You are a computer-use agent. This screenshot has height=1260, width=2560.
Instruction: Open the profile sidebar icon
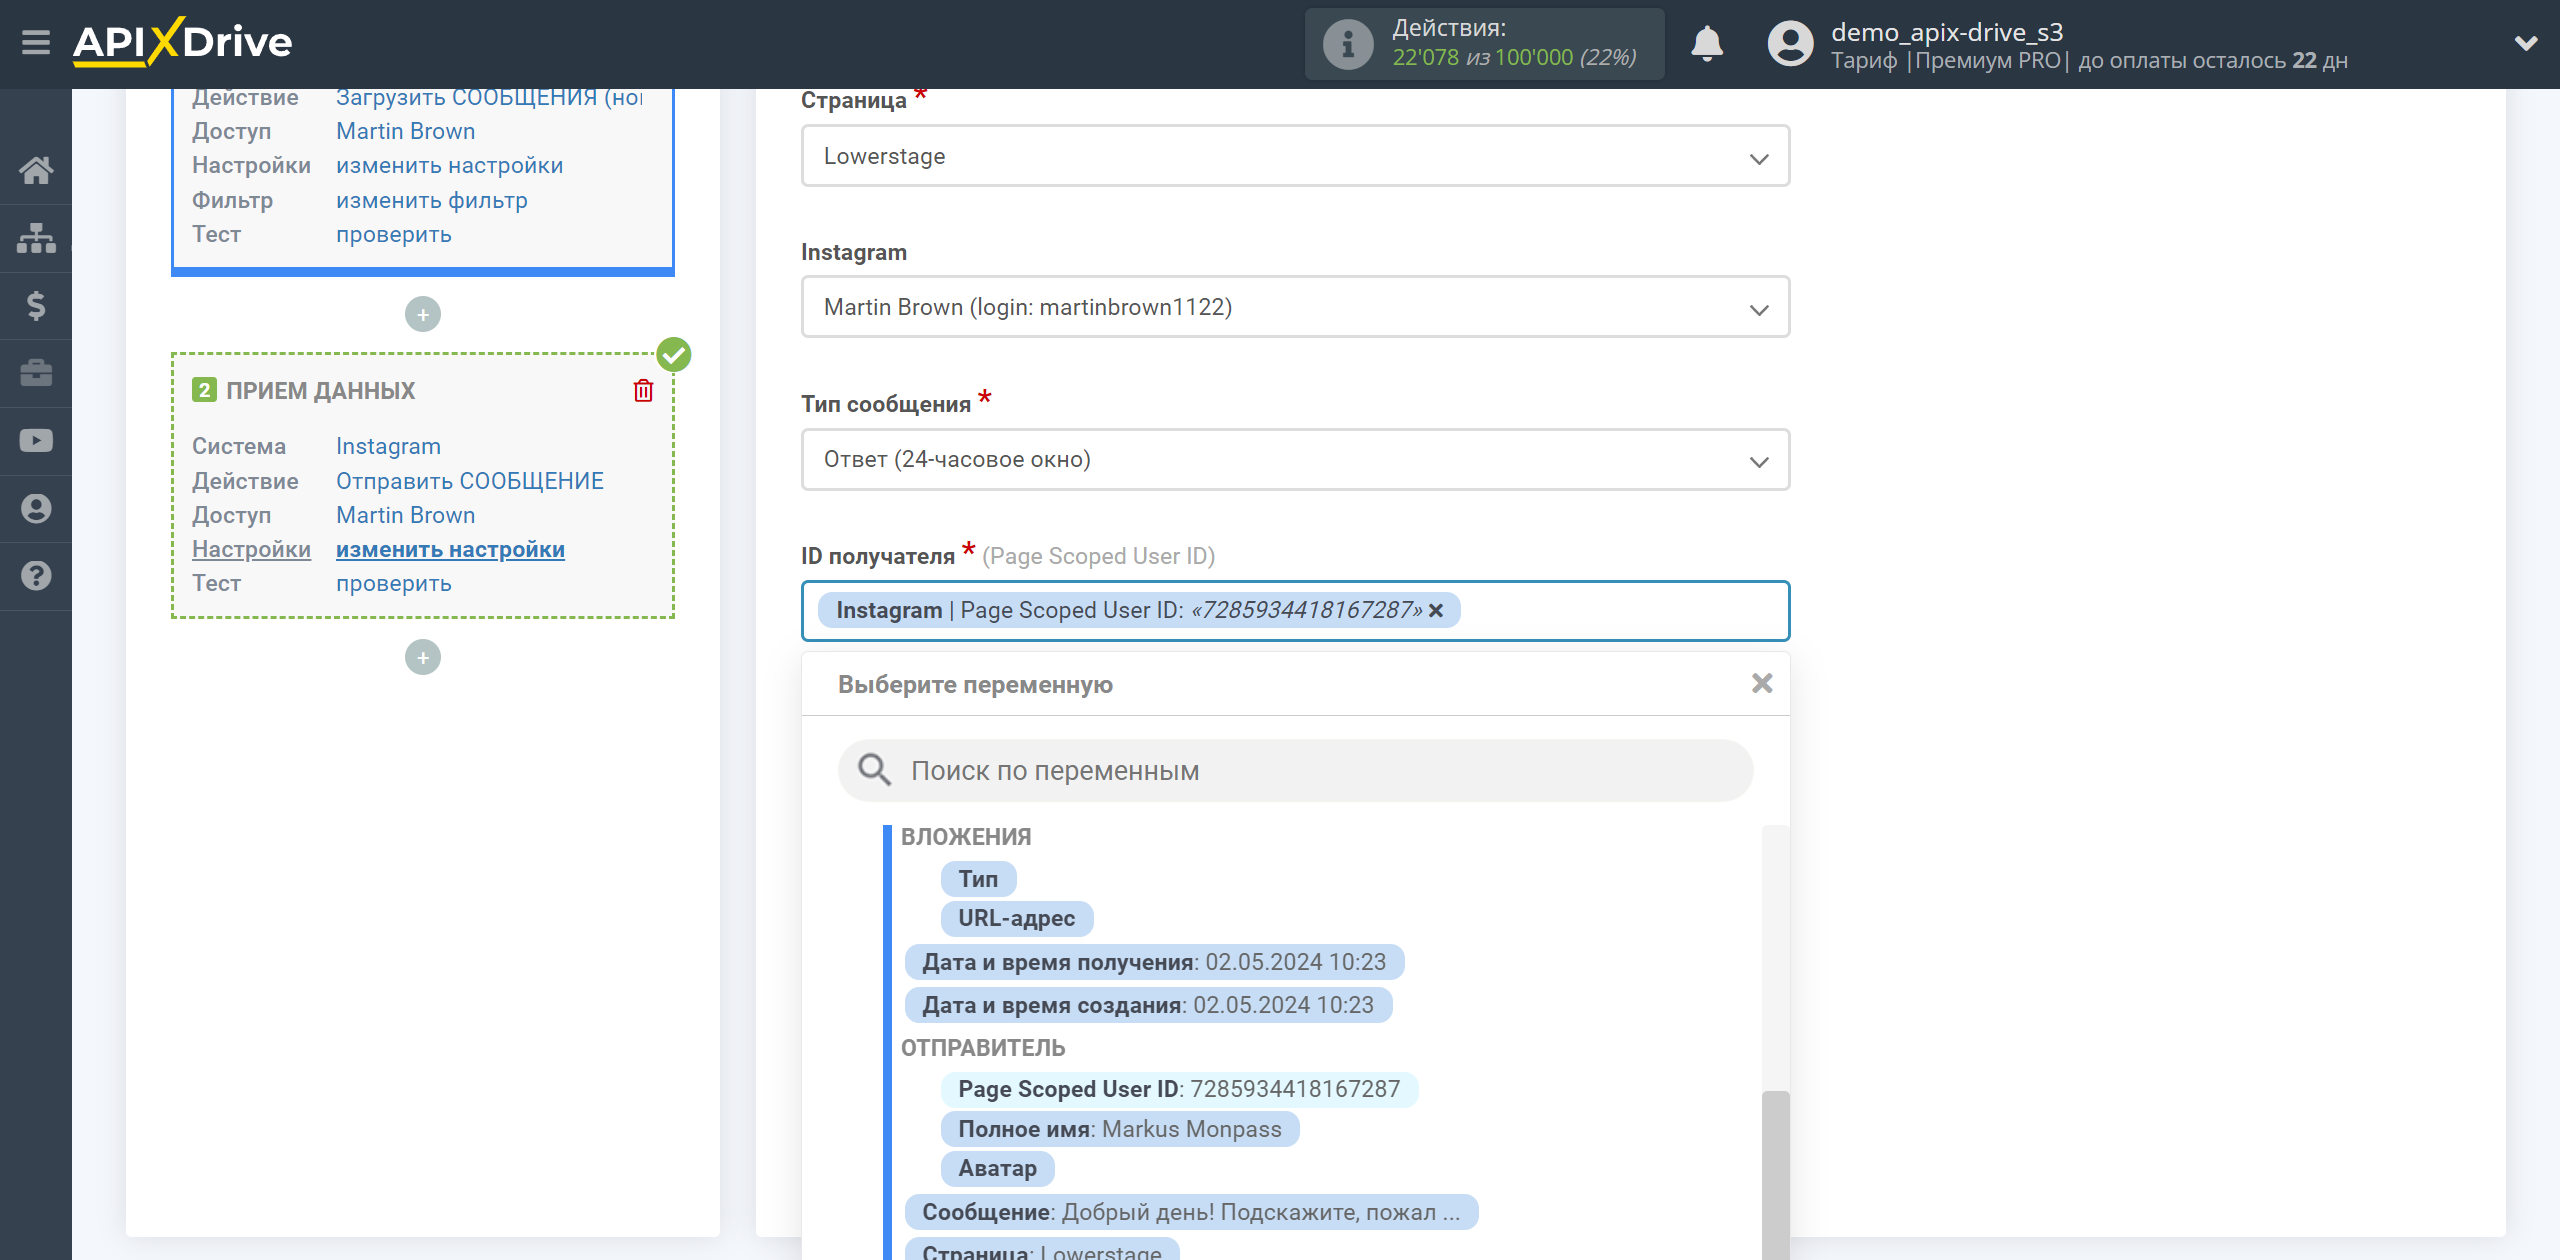pyautogui.click(x=36, y=509)
